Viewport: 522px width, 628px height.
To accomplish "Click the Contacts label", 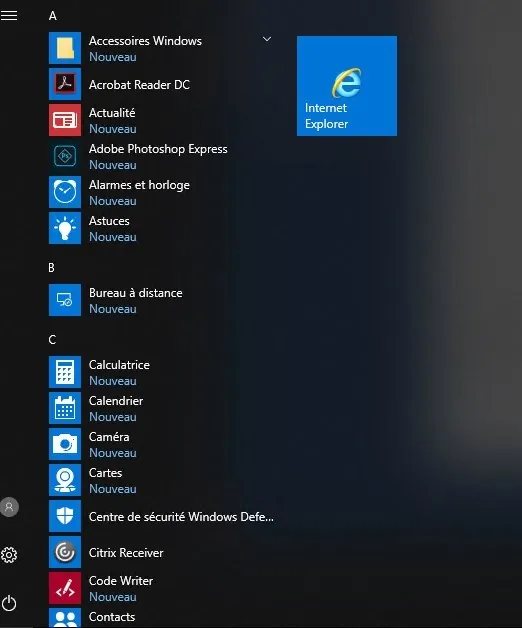I will (112, 617).
